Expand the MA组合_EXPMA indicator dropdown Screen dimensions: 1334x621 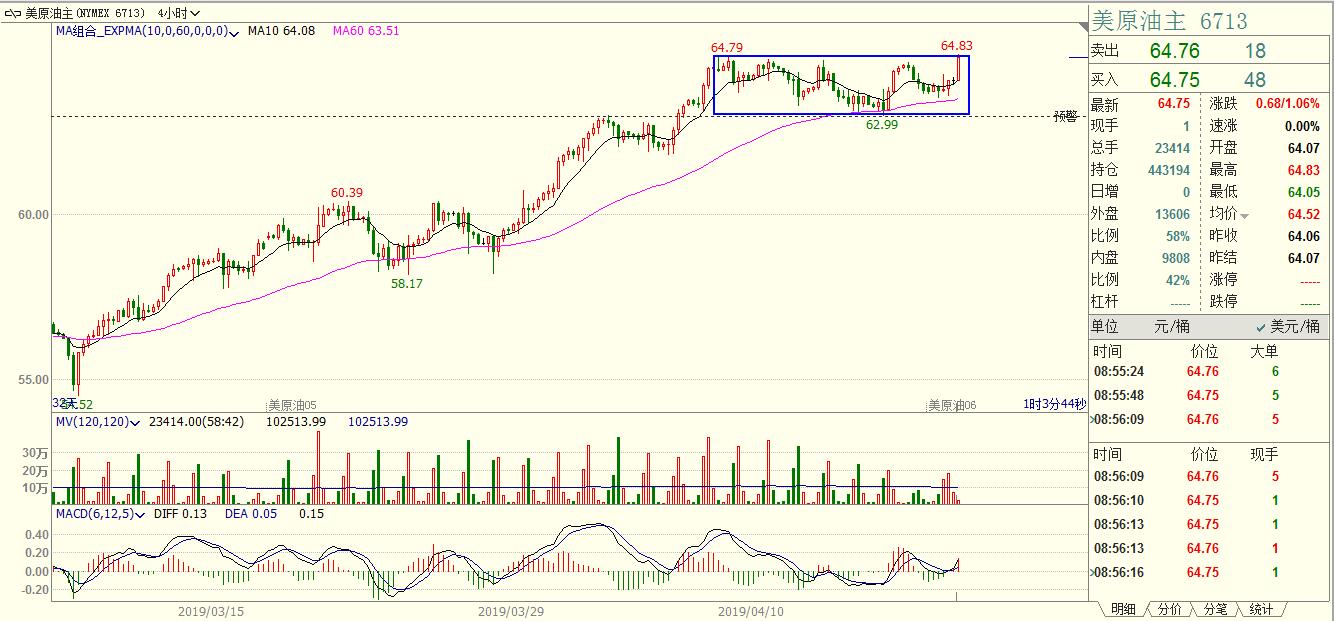[x=234, y=32]
